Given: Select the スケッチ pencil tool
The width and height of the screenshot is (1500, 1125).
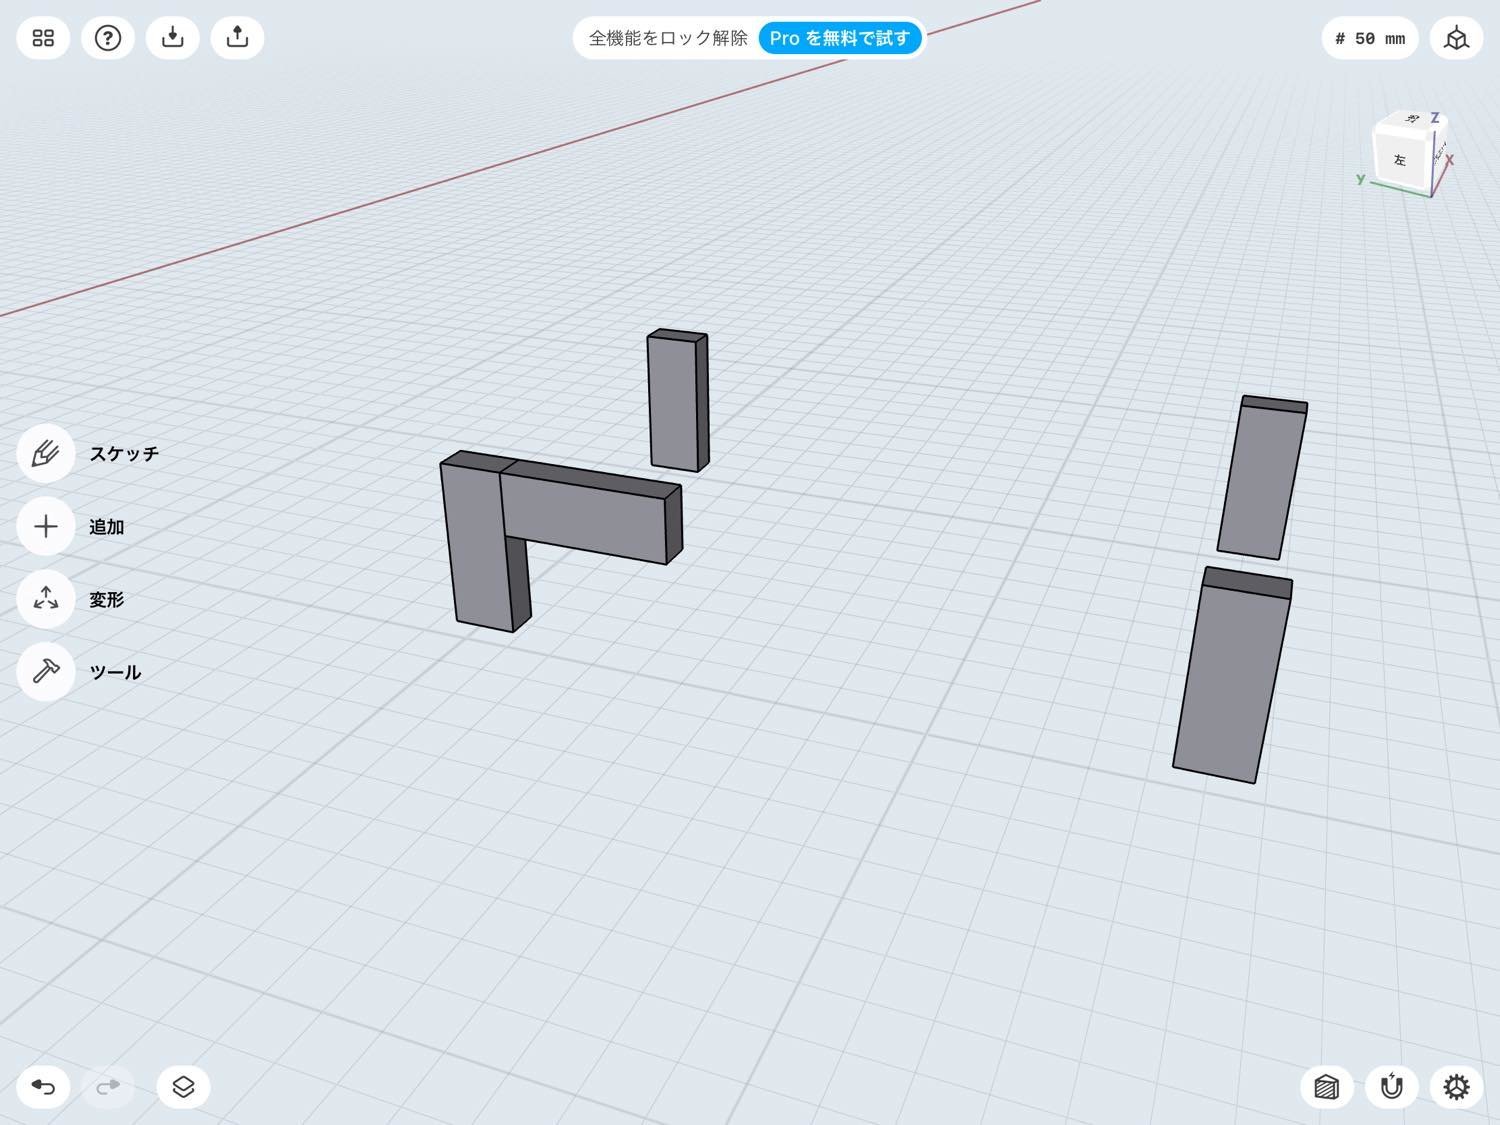Looking at the screenshot, I should tap(46, 454).
